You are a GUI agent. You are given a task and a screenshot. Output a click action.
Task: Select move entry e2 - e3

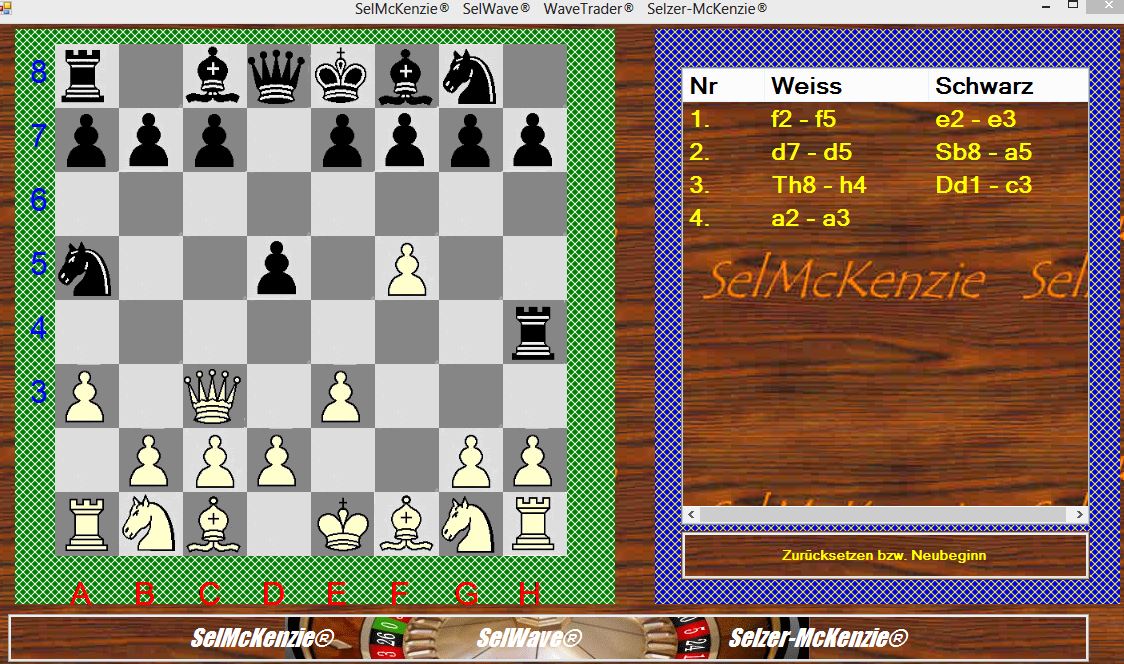976,119
